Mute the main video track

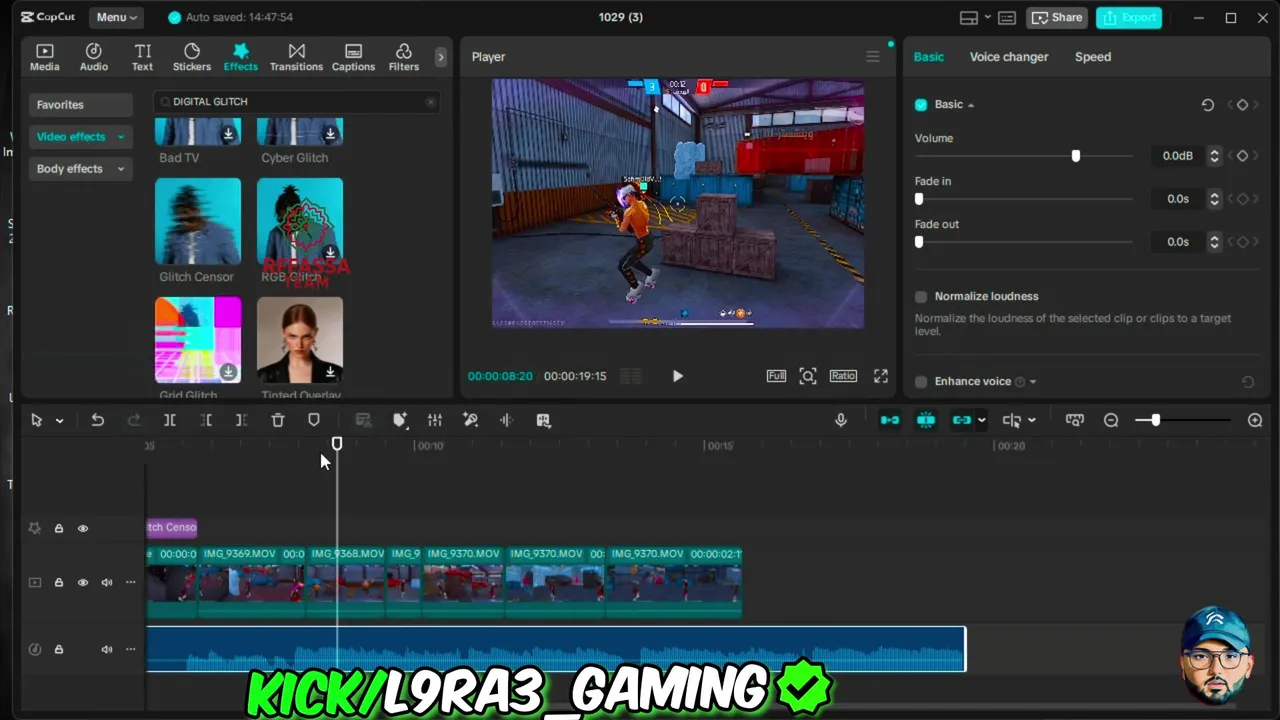[107, 583]
